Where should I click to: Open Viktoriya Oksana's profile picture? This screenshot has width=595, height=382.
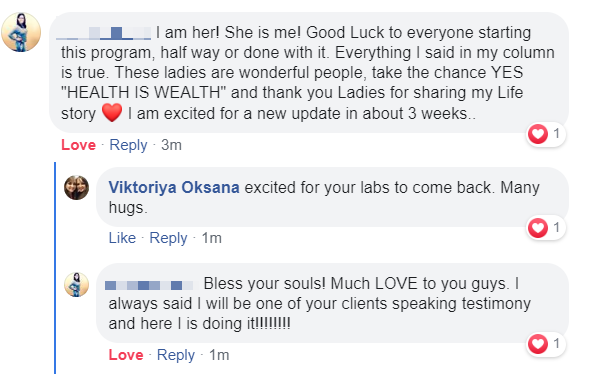(x=76, y=187)
